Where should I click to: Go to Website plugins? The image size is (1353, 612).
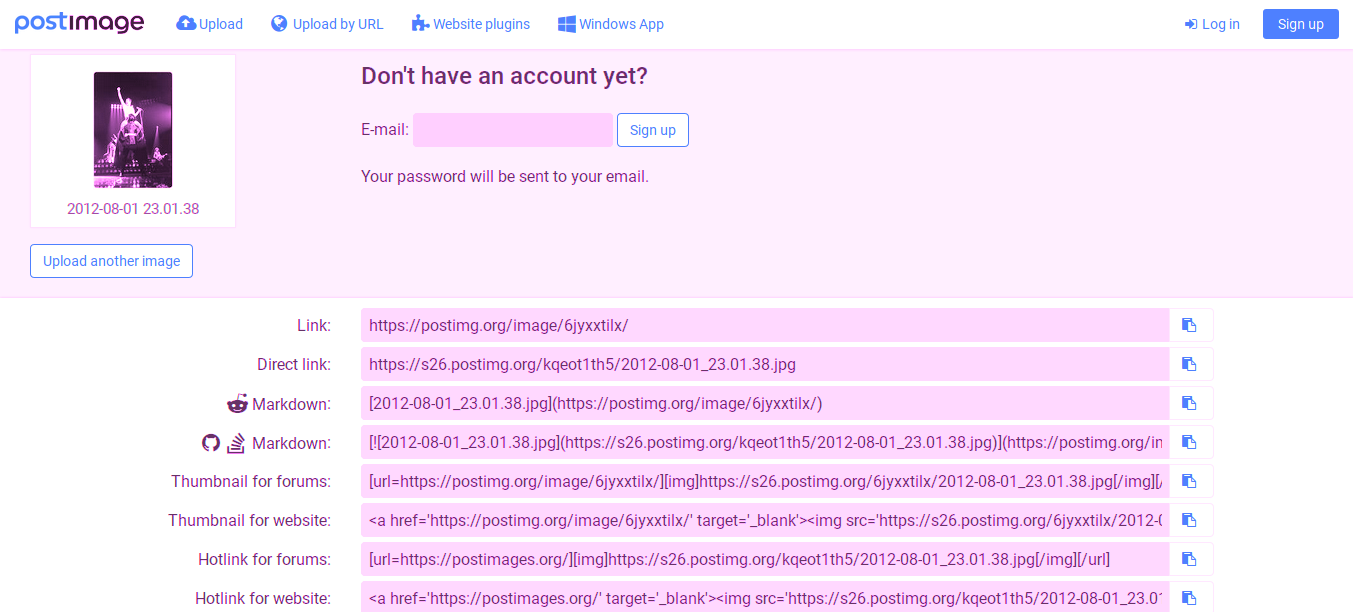point(471,24)
